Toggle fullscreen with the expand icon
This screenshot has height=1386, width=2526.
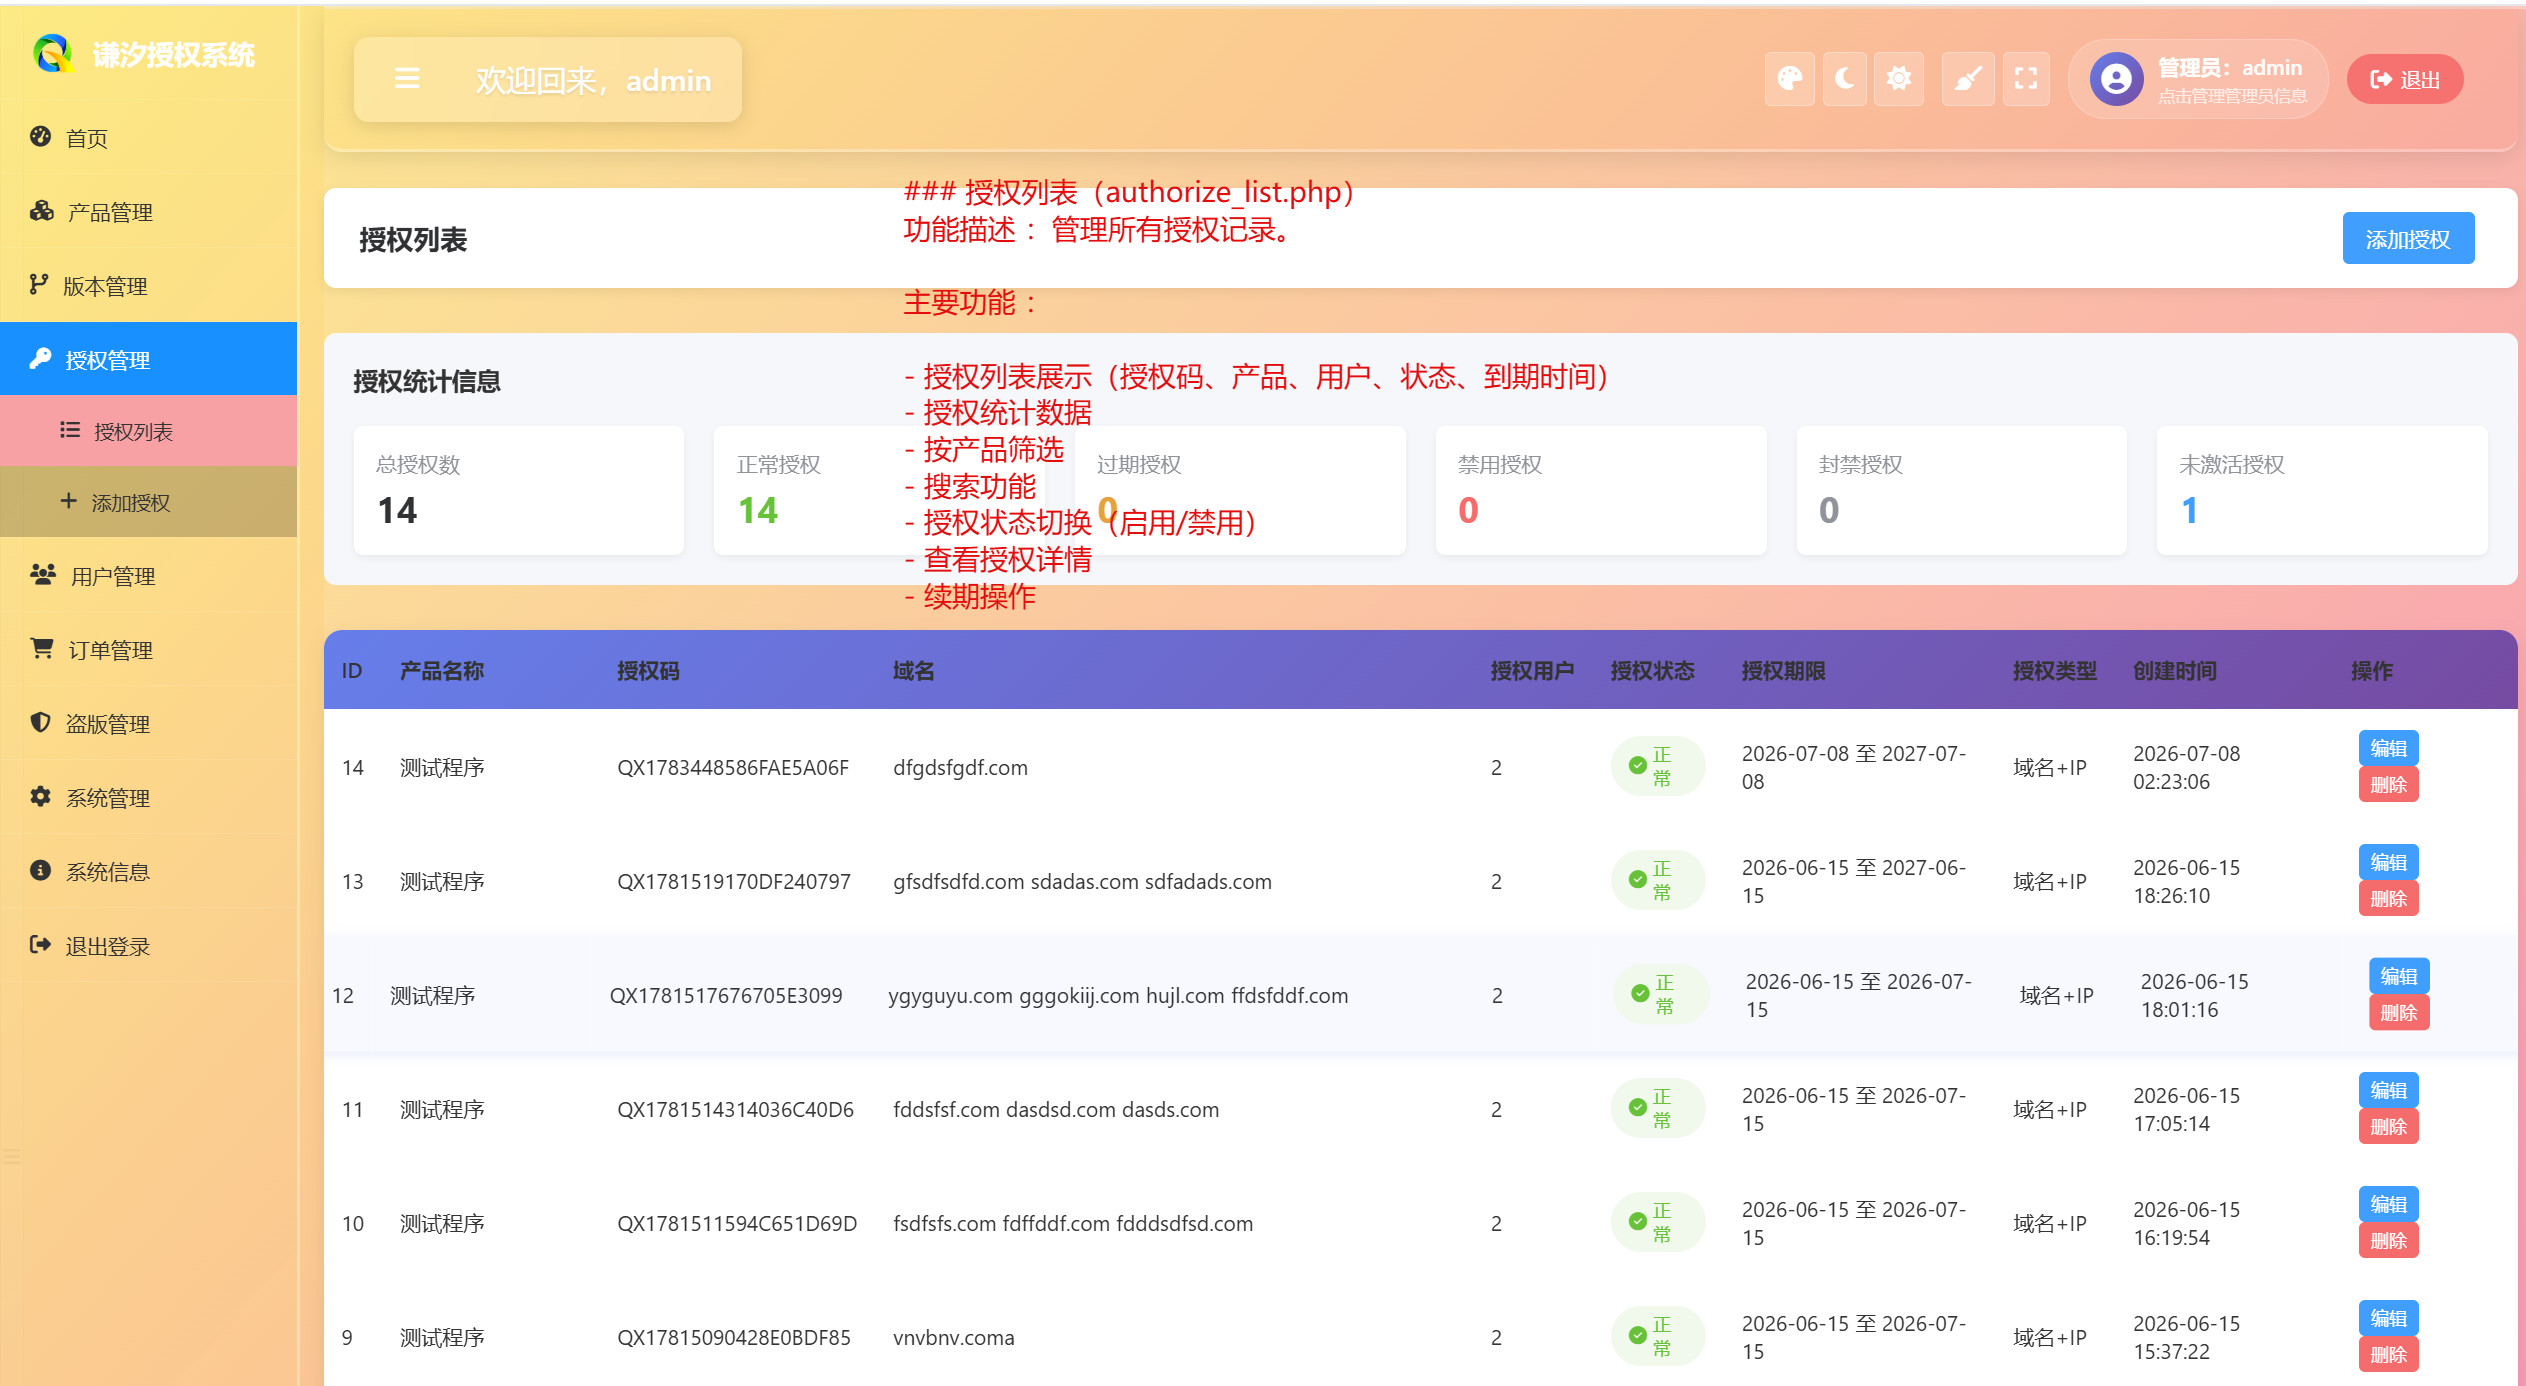(2026, 78)
